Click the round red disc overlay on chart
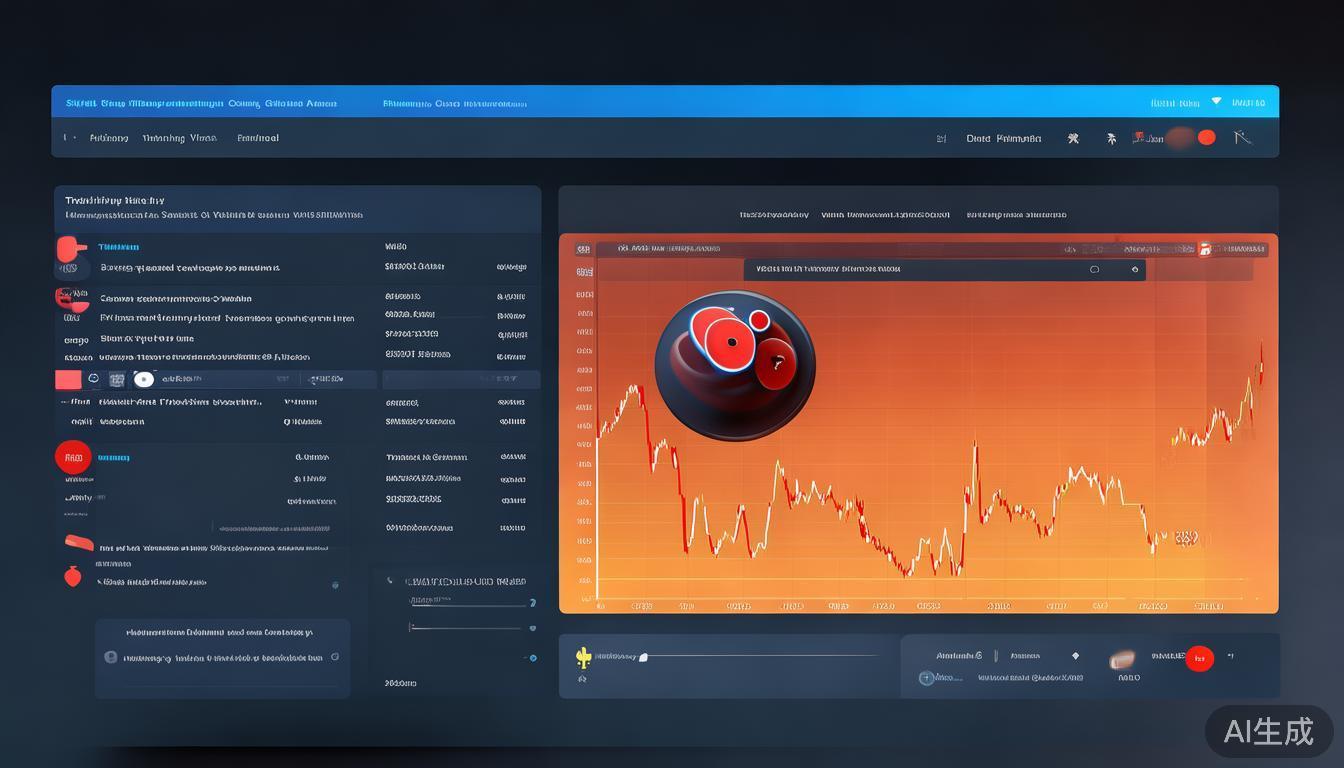The image size is (1344, 768). [x=735, y=366]
